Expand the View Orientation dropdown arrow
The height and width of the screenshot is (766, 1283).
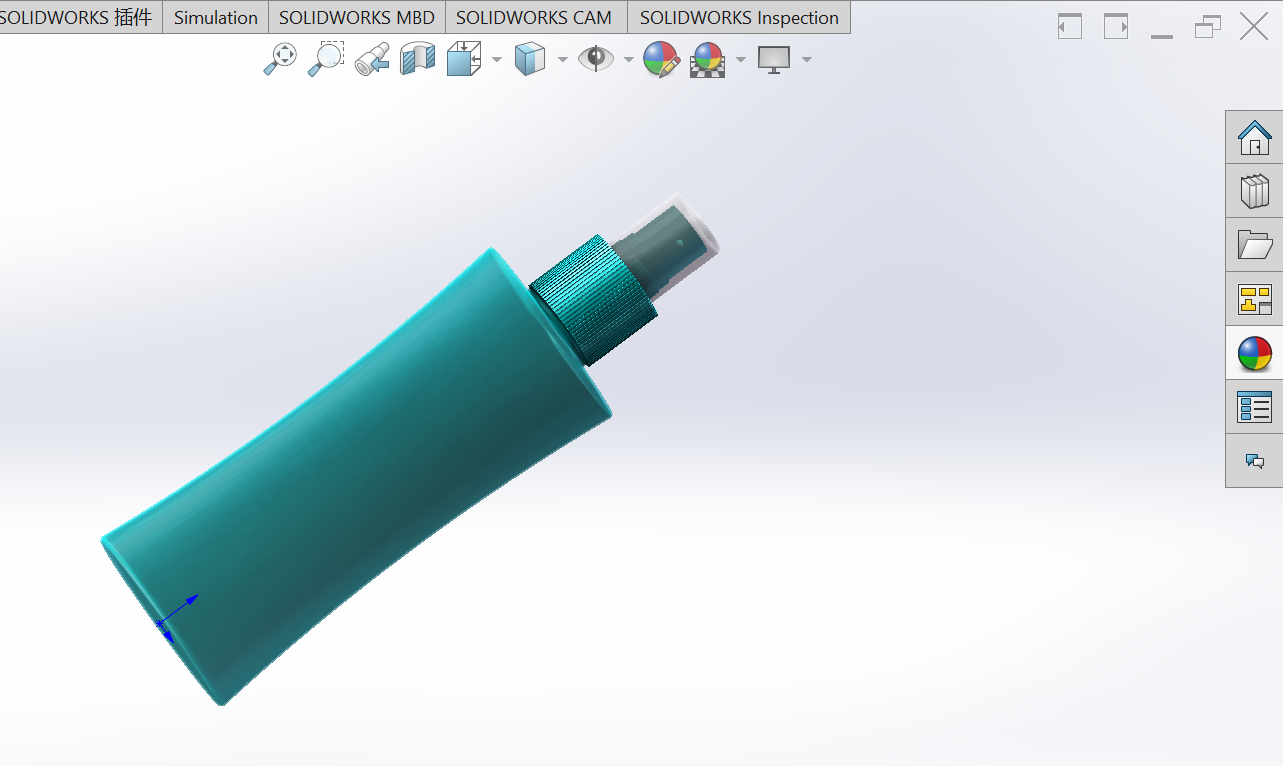pyautogui.click(x=497, y=60)
